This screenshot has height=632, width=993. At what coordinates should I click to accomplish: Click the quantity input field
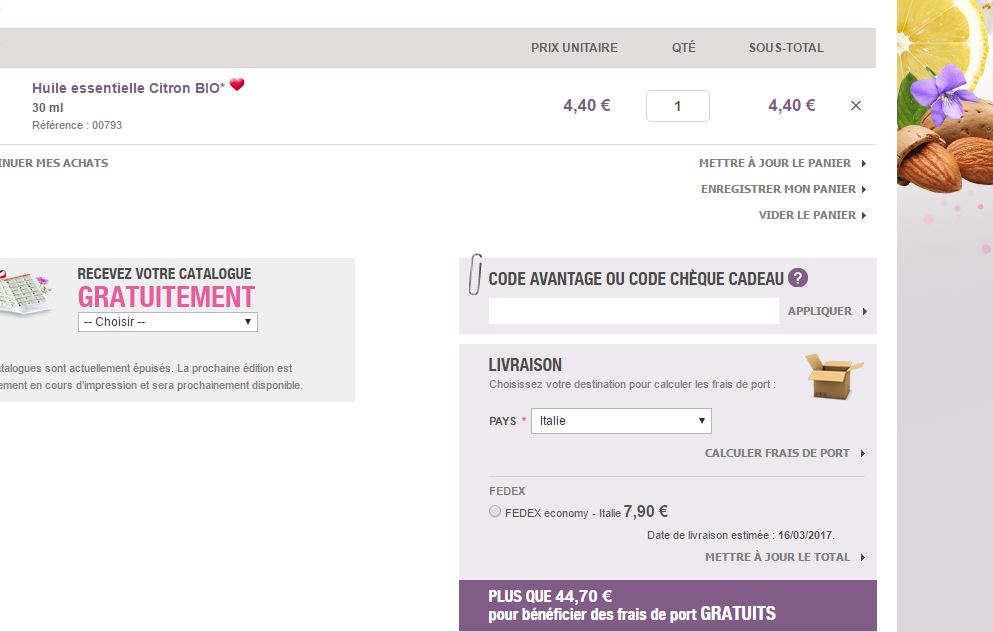tap(678, 106)
